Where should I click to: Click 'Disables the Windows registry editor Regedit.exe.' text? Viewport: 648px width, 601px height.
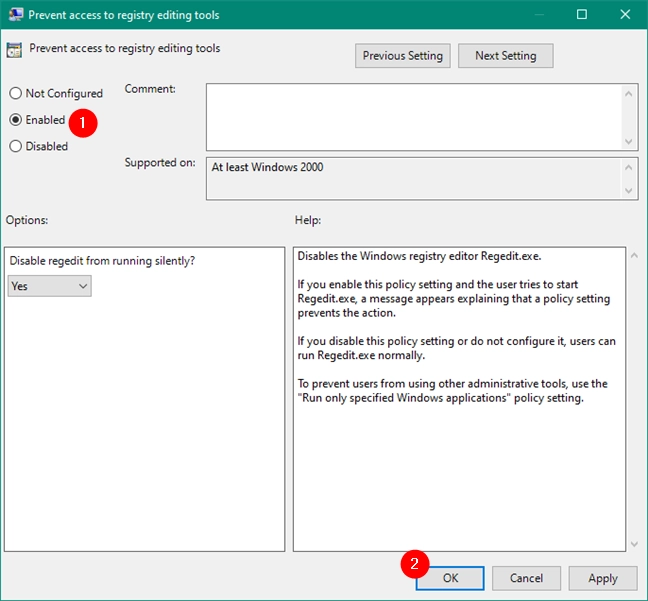[419, 256]
